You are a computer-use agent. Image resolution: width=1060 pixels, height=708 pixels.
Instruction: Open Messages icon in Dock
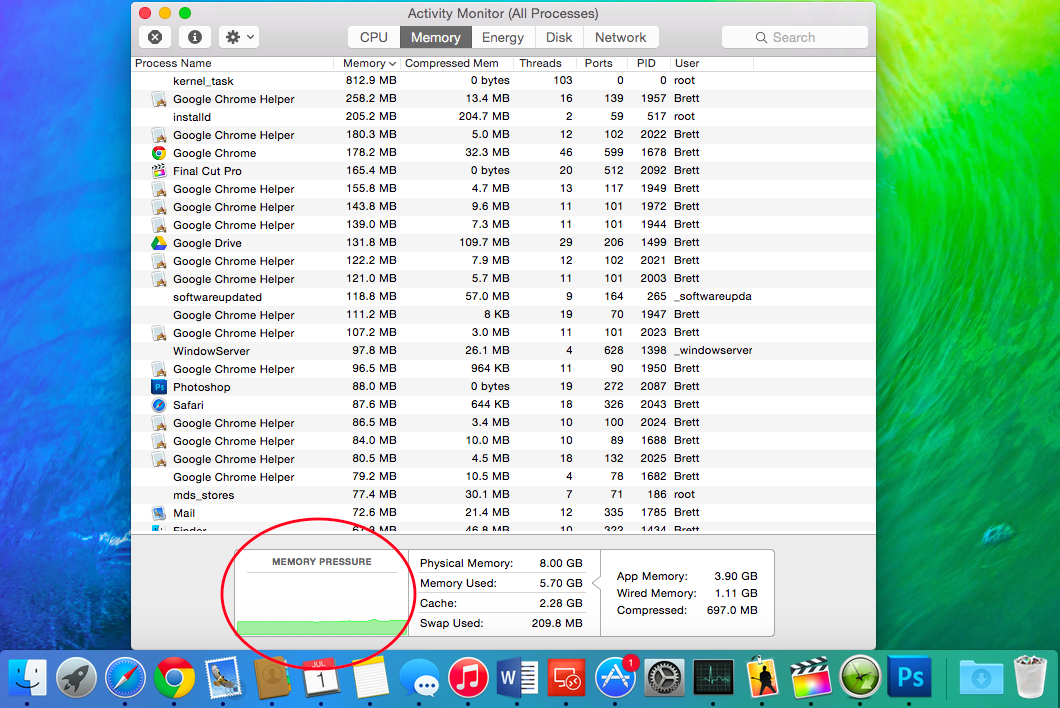pyautogui.click(x=419, y=677)
